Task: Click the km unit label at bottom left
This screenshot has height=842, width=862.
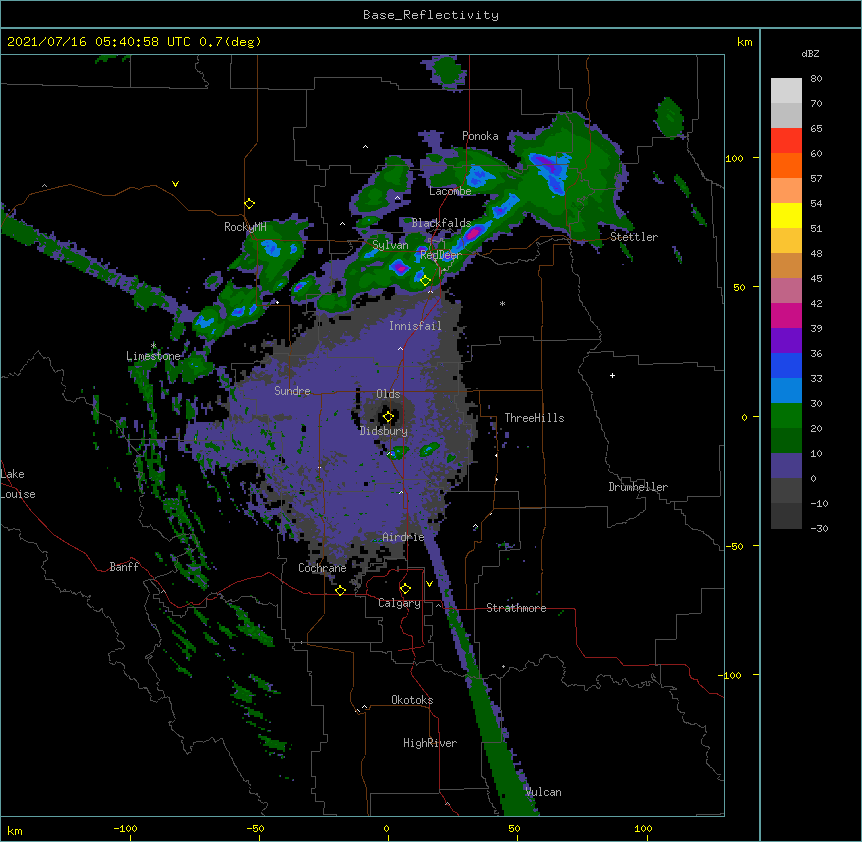Action: pos(15,830)
